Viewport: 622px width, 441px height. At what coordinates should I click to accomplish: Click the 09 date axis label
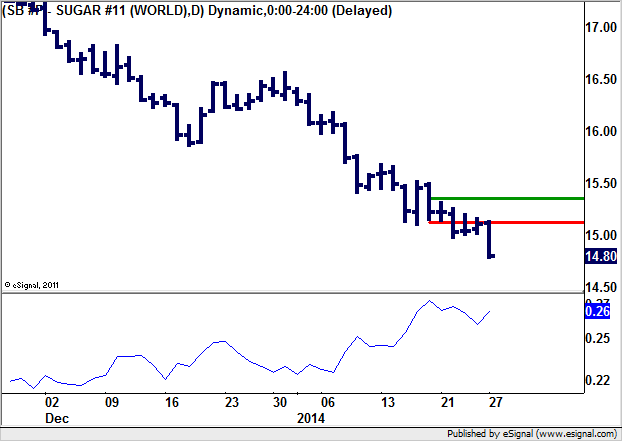(x=112, y=403)
